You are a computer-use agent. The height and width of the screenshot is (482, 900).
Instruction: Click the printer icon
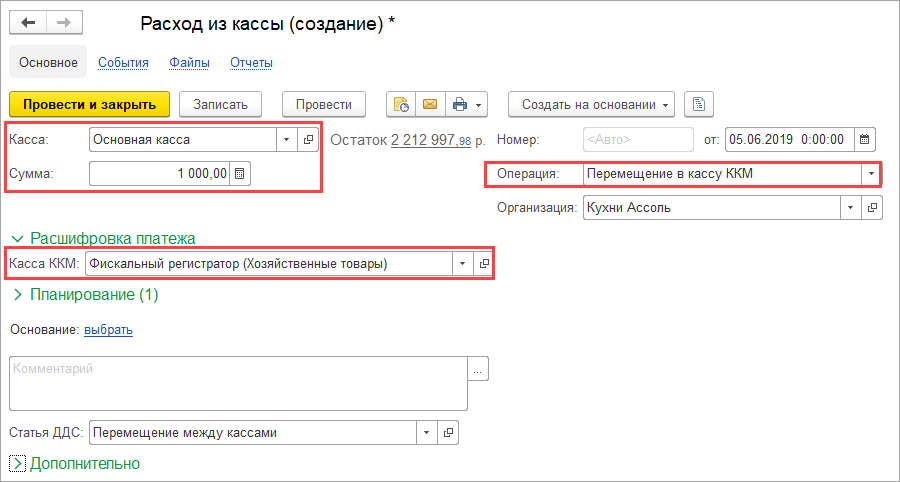pos(460,104)
